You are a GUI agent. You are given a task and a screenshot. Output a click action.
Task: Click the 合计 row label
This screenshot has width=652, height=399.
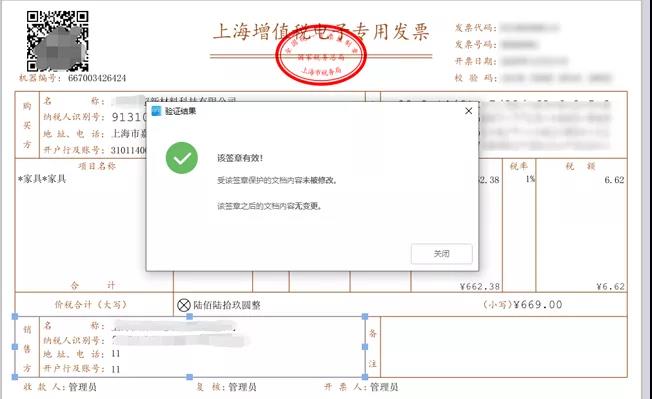pyautogui.click(x=93, y=286)
